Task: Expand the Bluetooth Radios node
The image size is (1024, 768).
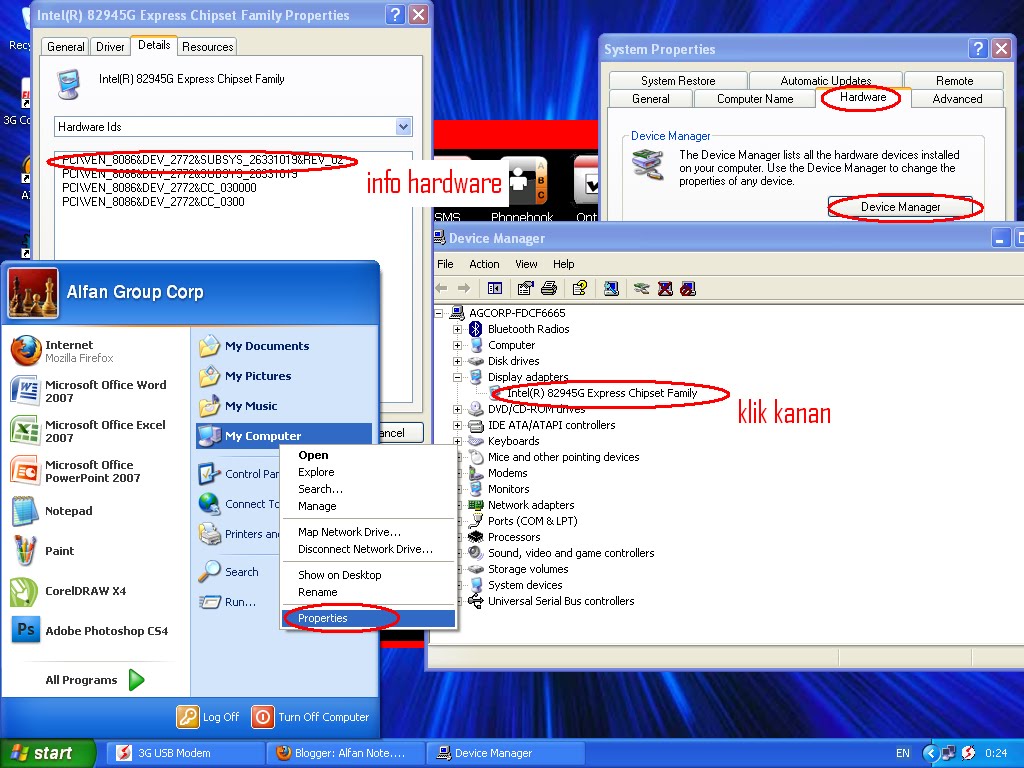Action: point(457,329)
